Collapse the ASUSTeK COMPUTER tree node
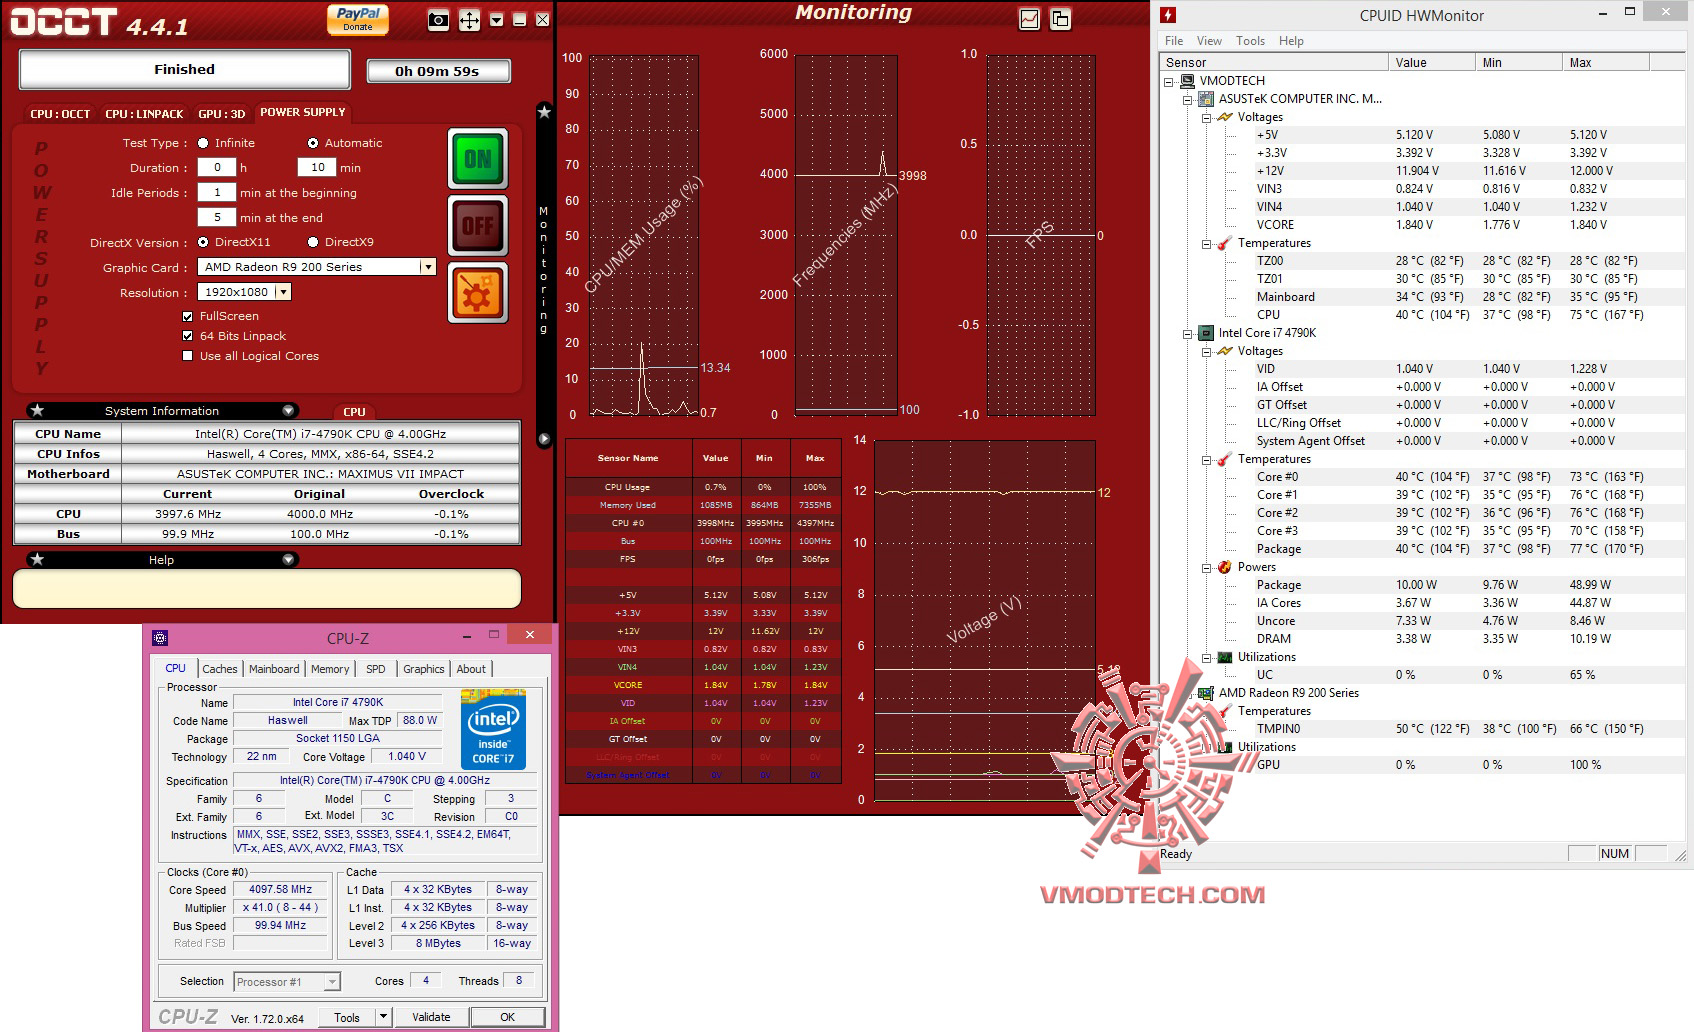1694x1032 pixels. [x=1187, y=100]
